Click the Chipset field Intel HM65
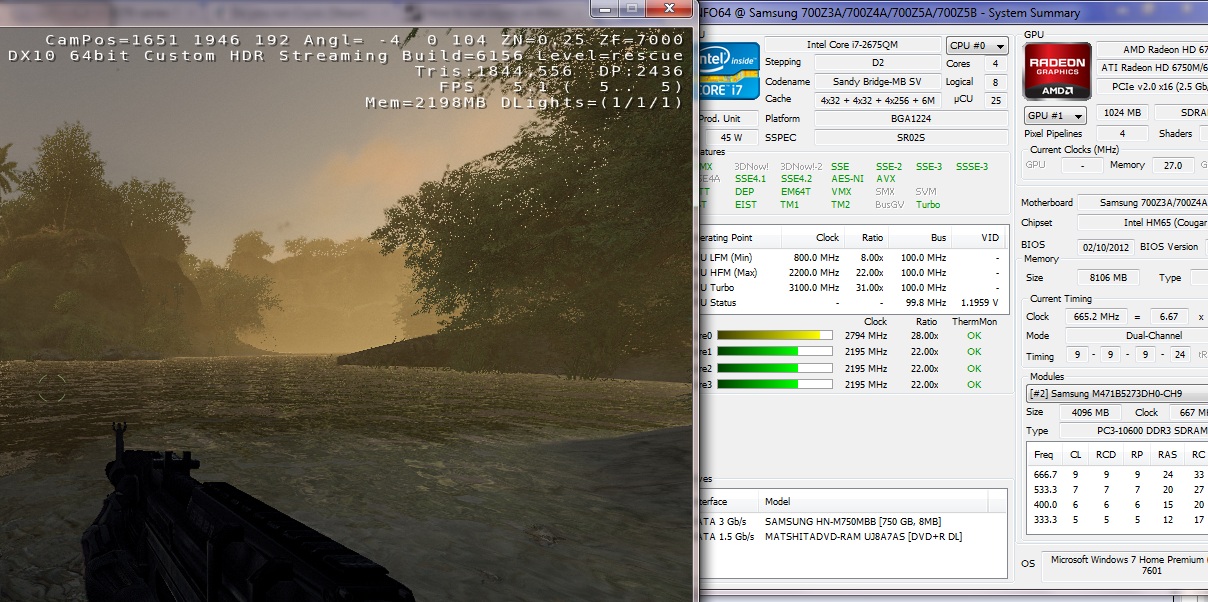This screenshot has height=602, width=1208. [x=1143, y=223]
